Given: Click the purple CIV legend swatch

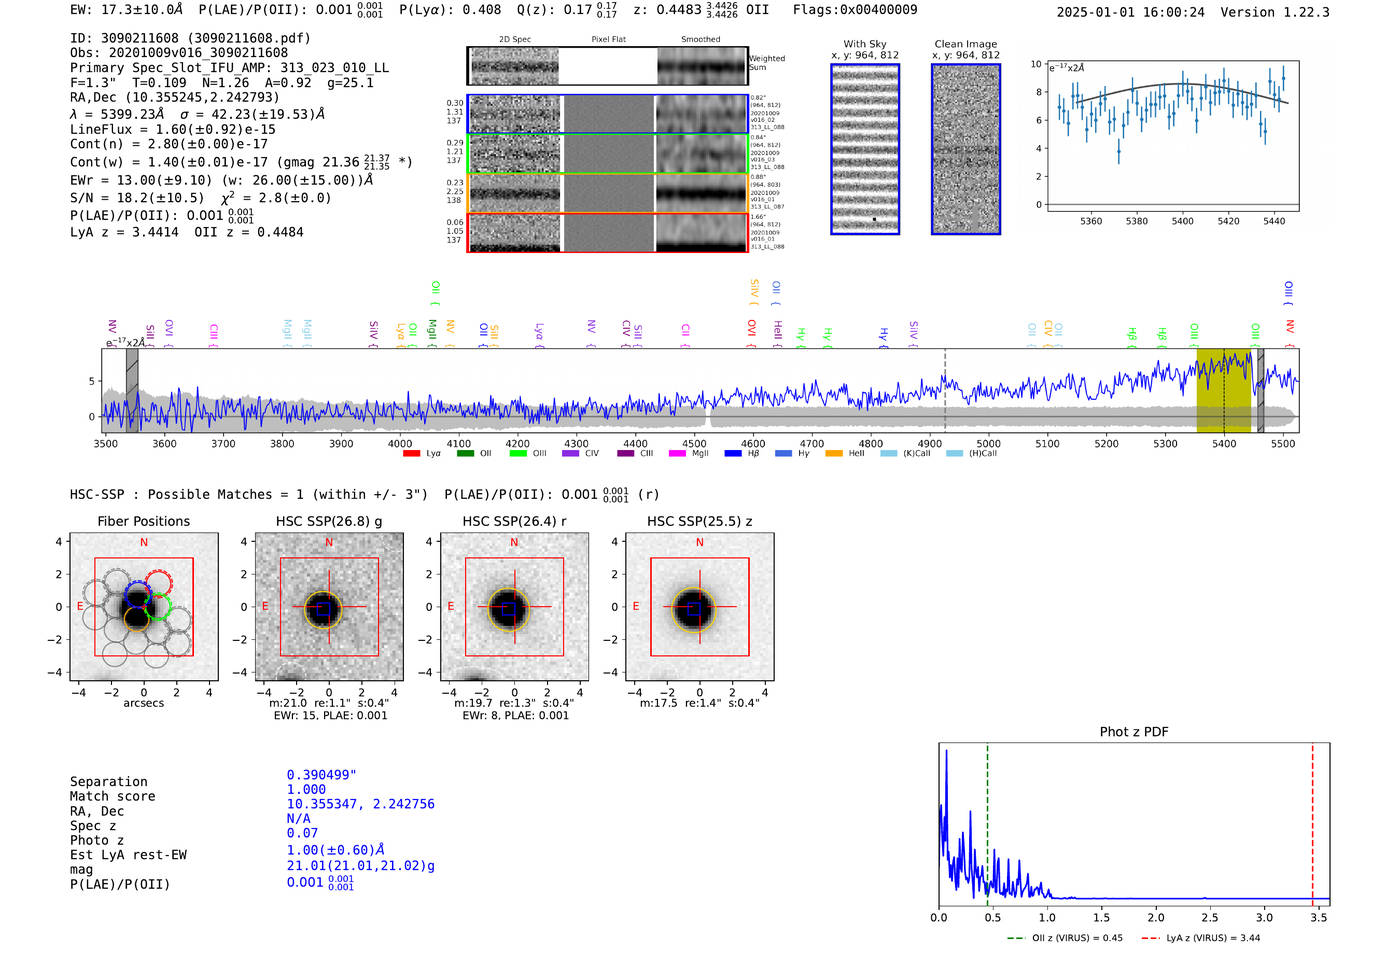Looking at the screenshot, I should pyautogui.click(x=571, y=454).
